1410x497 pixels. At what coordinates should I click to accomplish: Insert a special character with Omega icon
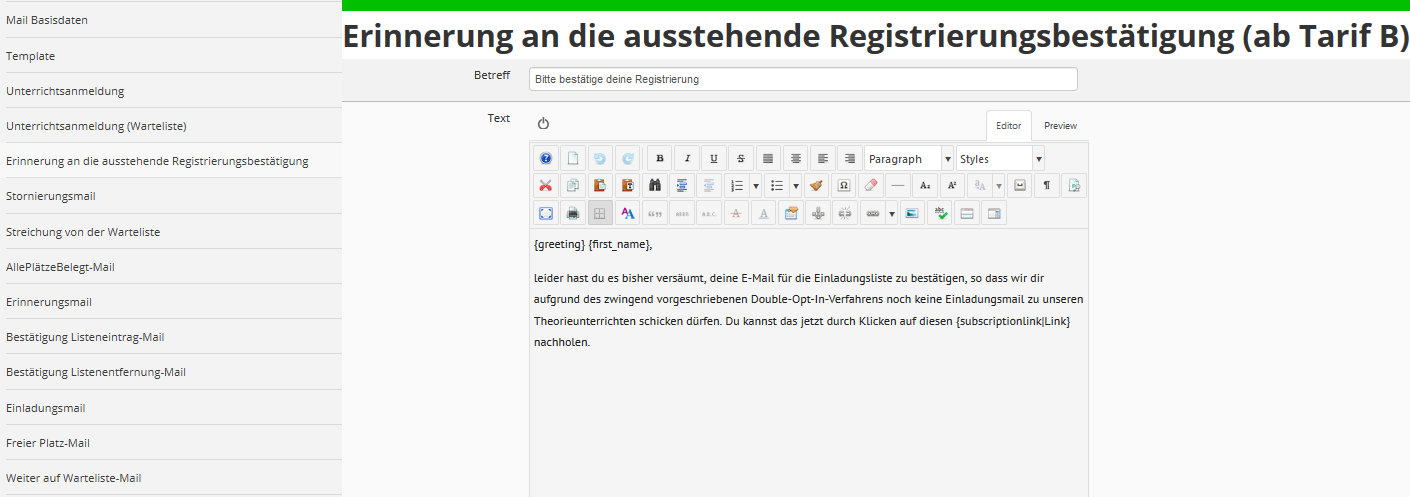844,185
